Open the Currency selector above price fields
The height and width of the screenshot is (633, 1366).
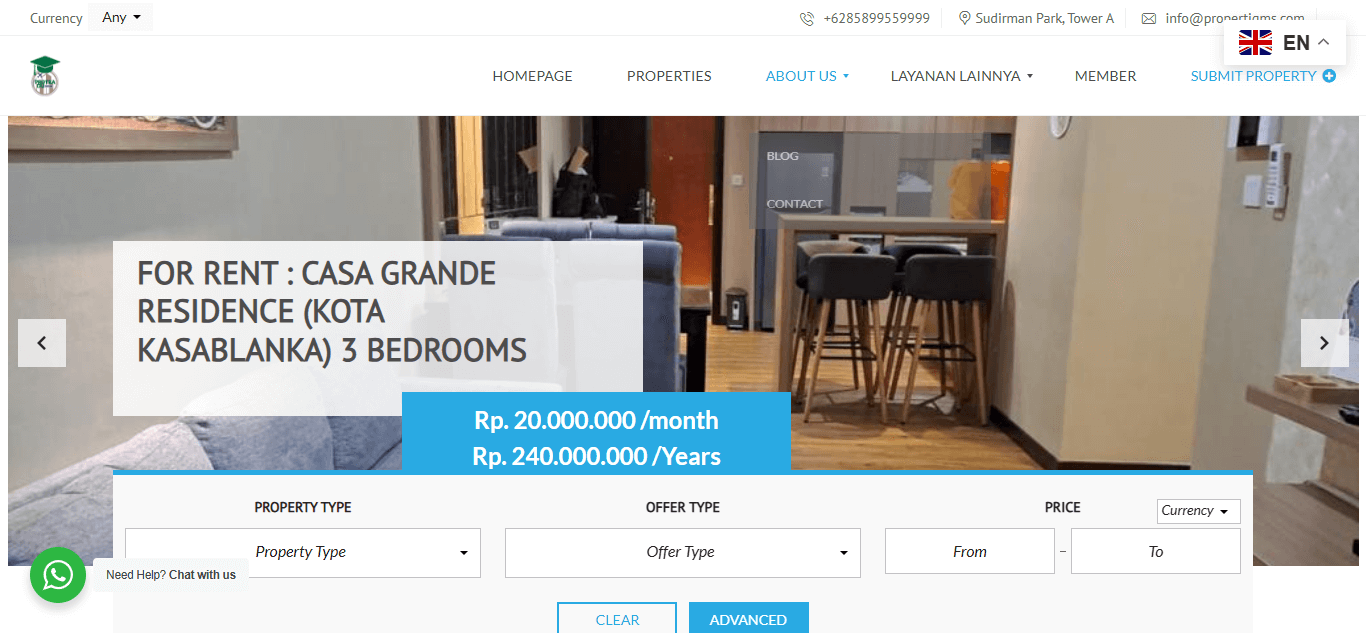point(1199,511)
